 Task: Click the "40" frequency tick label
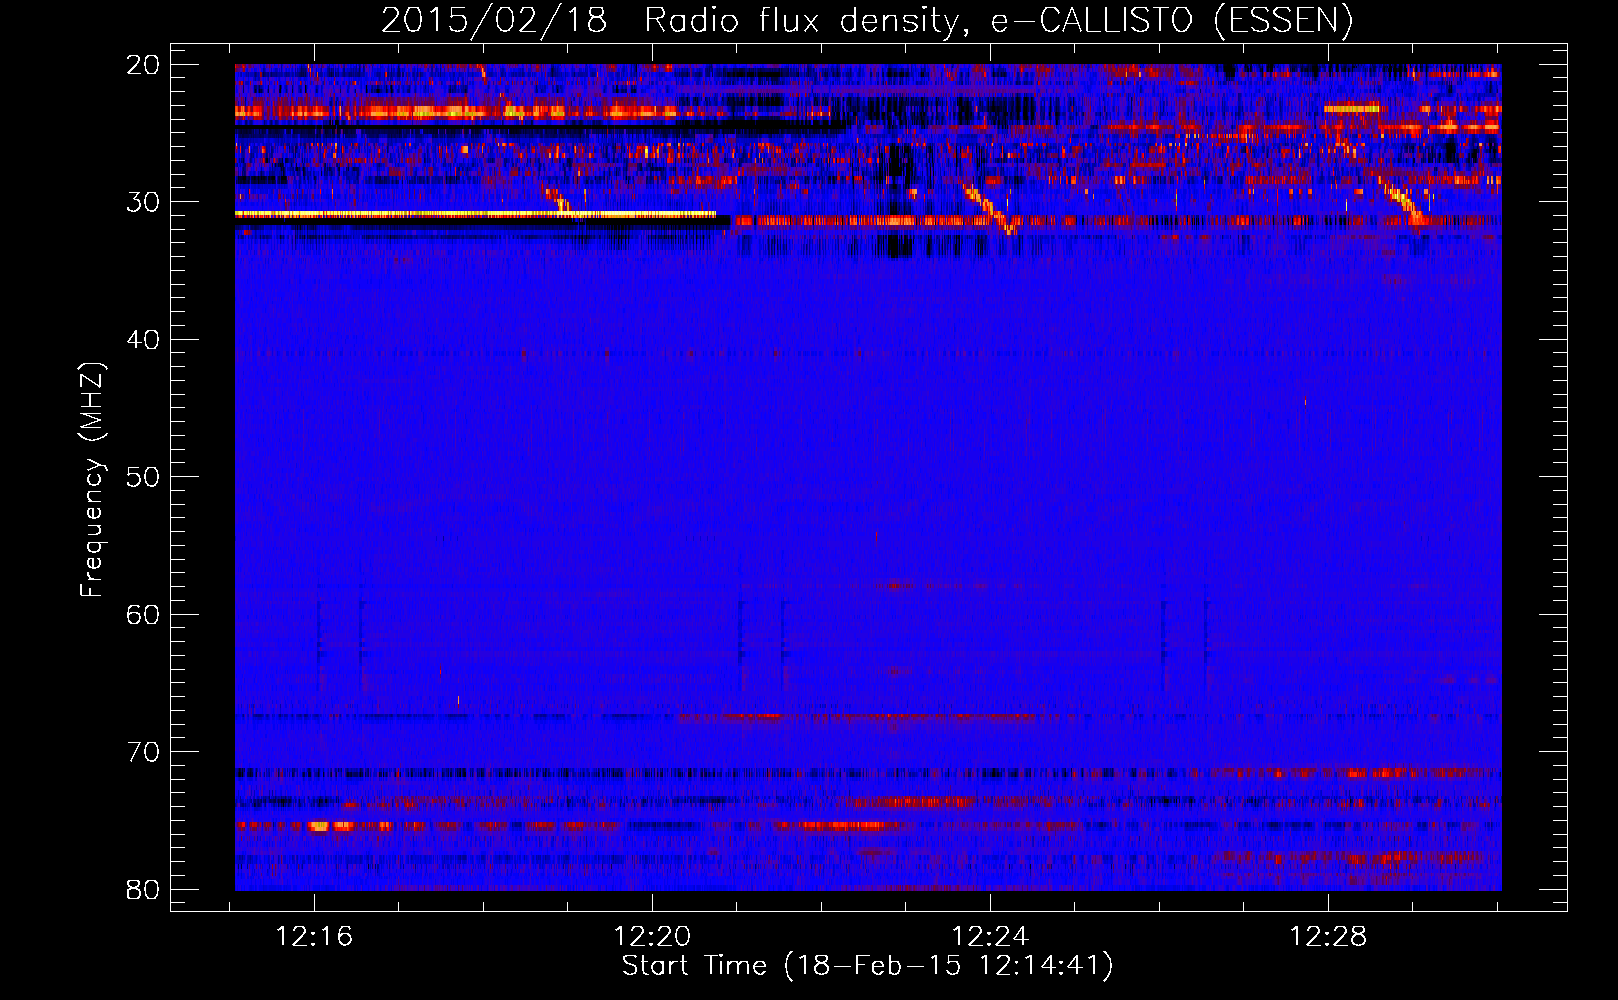coord(143,340)
